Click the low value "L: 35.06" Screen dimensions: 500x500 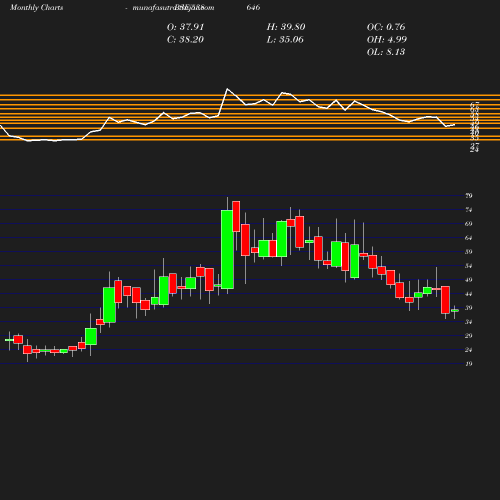(285, 40)
